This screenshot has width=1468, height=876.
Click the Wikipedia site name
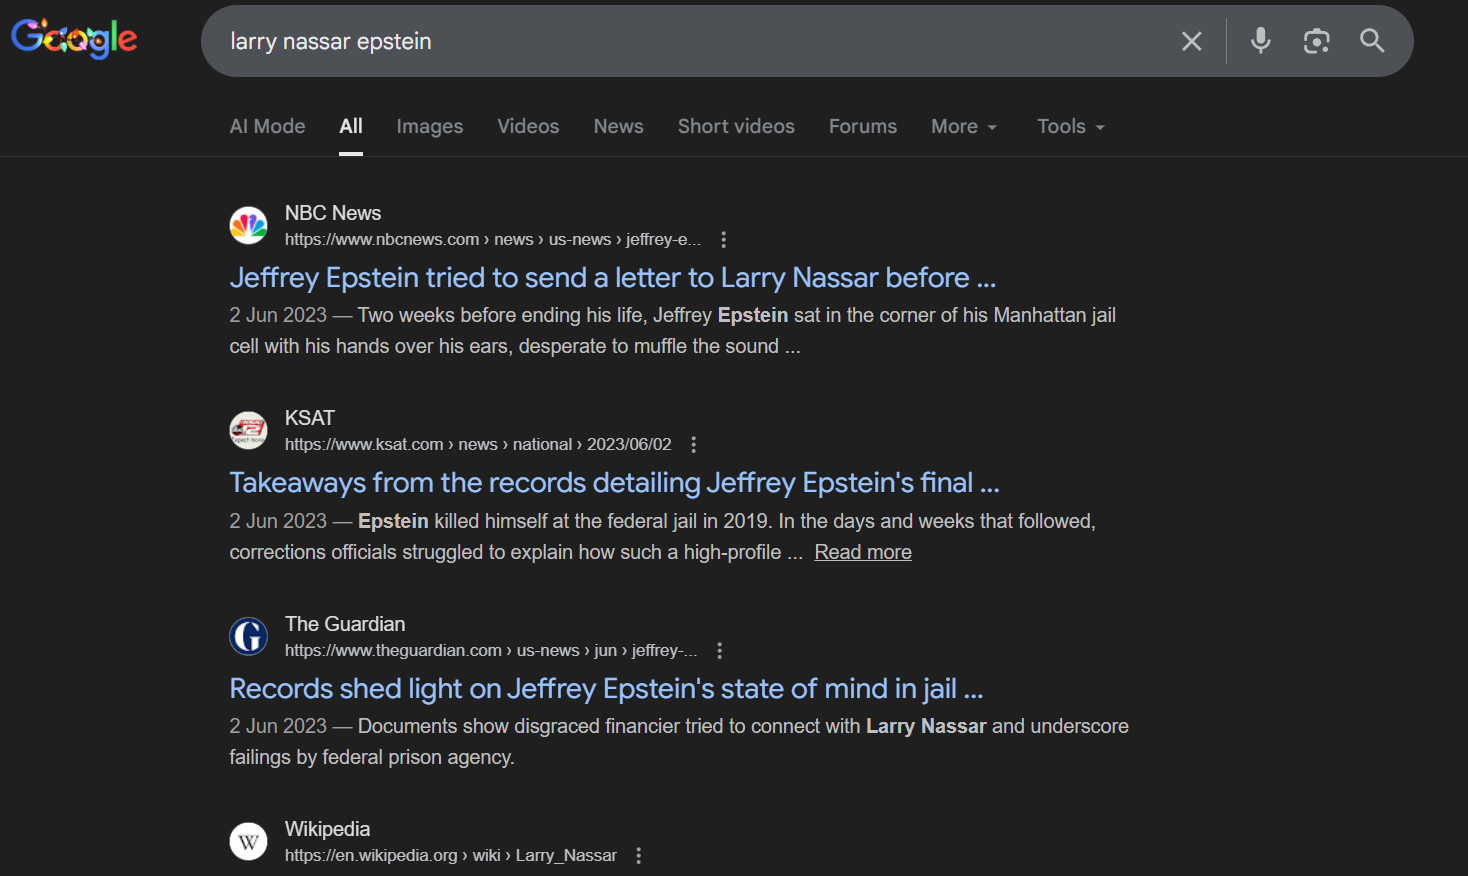pos(327,829)
